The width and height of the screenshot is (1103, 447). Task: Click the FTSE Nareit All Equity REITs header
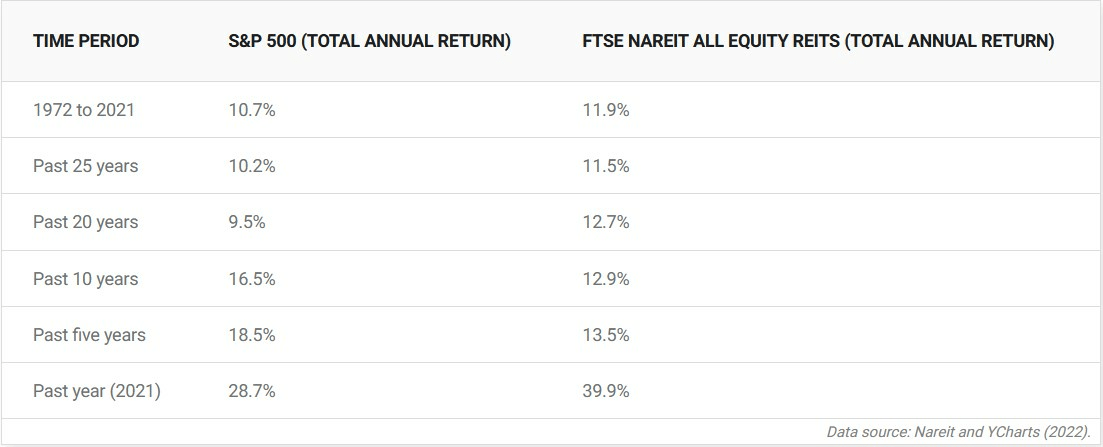click(x=818, y=42)
